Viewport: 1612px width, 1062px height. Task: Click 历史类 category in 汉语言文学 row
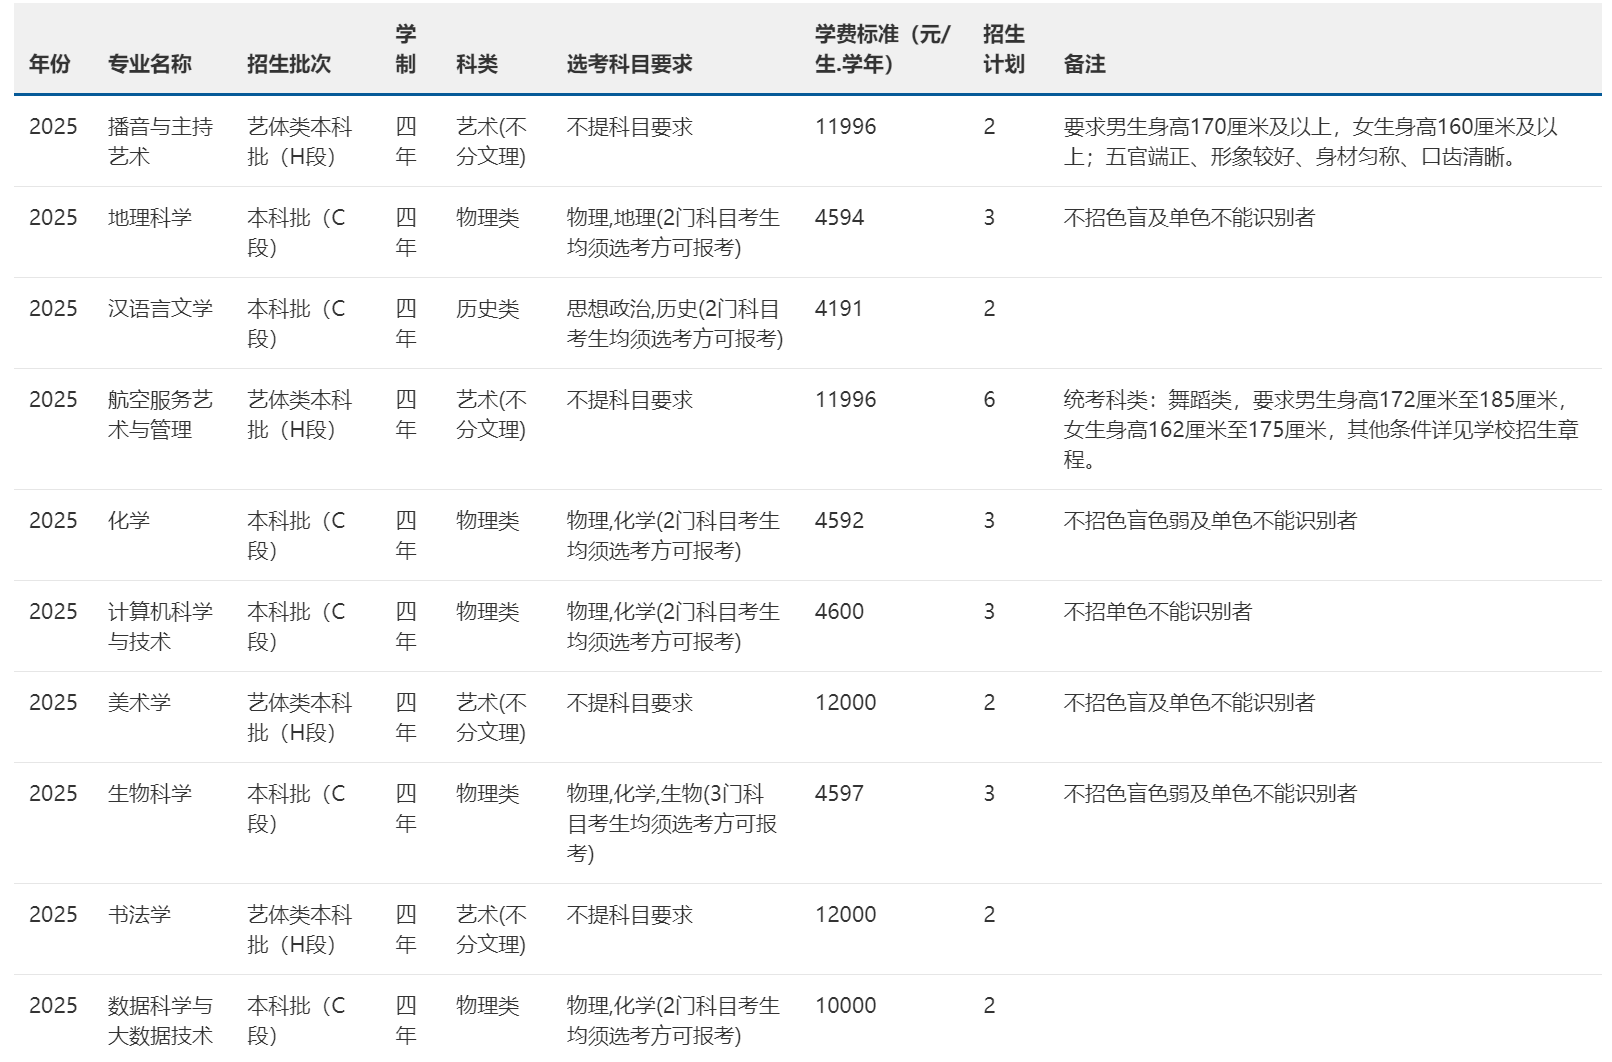[x=488, y=309]
